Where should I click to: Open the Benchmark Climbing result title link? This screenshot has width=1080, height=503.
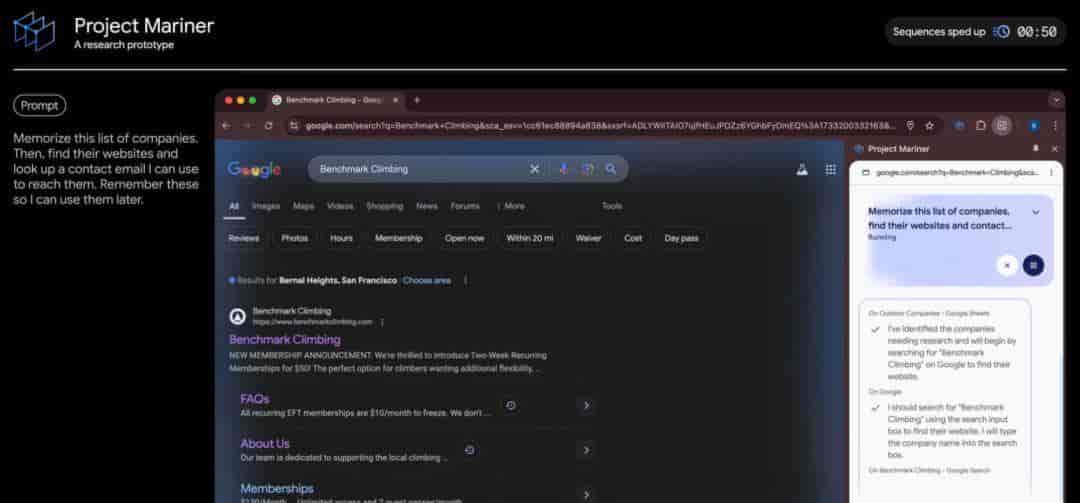(284, 340)
